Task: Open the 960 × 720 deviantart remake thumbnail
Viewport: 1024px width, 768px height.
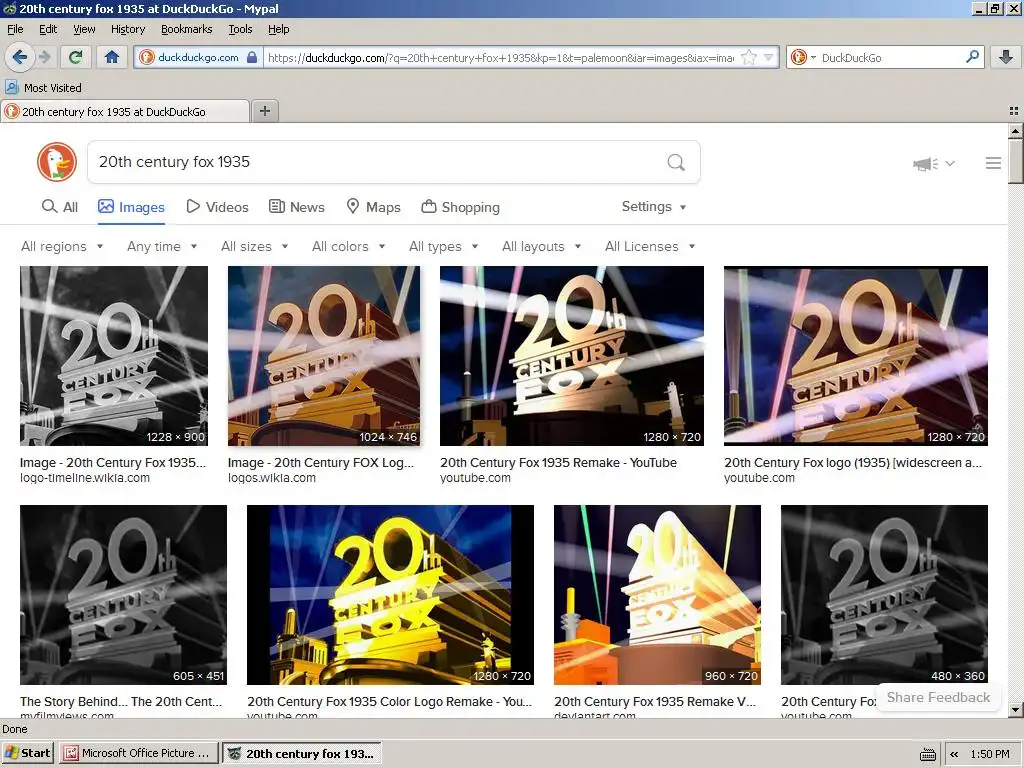Action: pos(657,595)
